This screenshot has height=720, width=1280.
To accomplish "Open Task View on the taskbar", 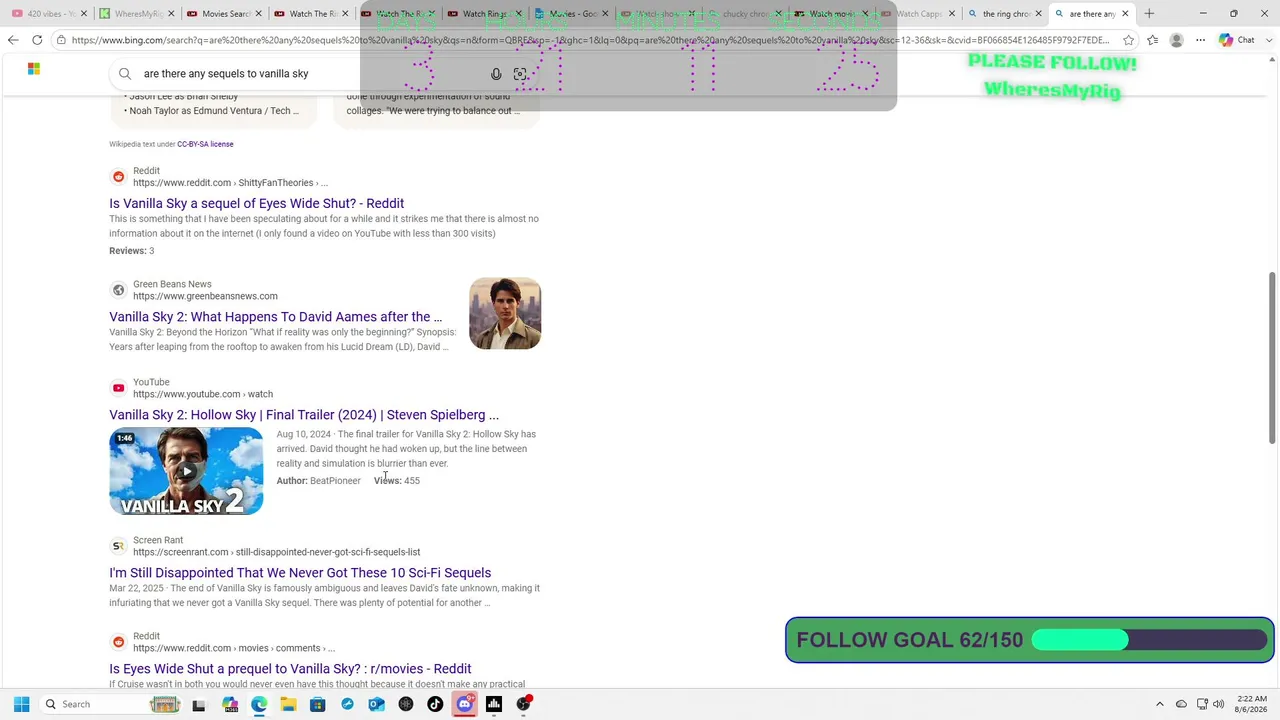I will coord(199,704).
